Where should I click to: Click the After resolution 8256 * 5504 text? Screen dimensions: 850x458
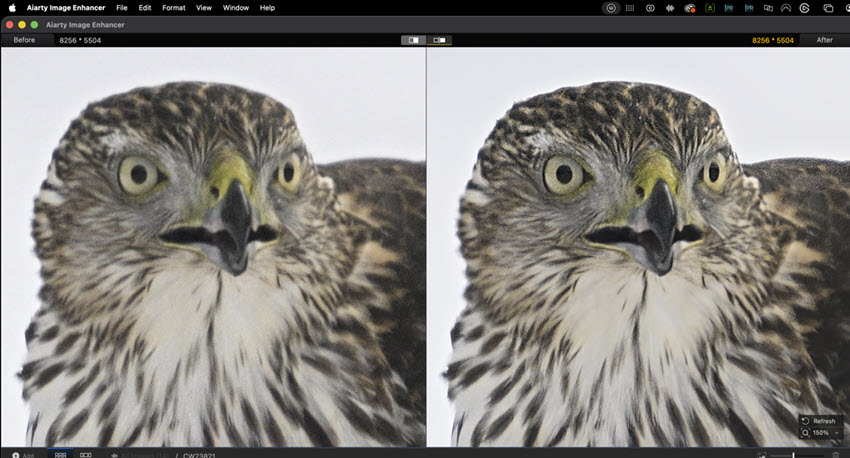[773, 40]
